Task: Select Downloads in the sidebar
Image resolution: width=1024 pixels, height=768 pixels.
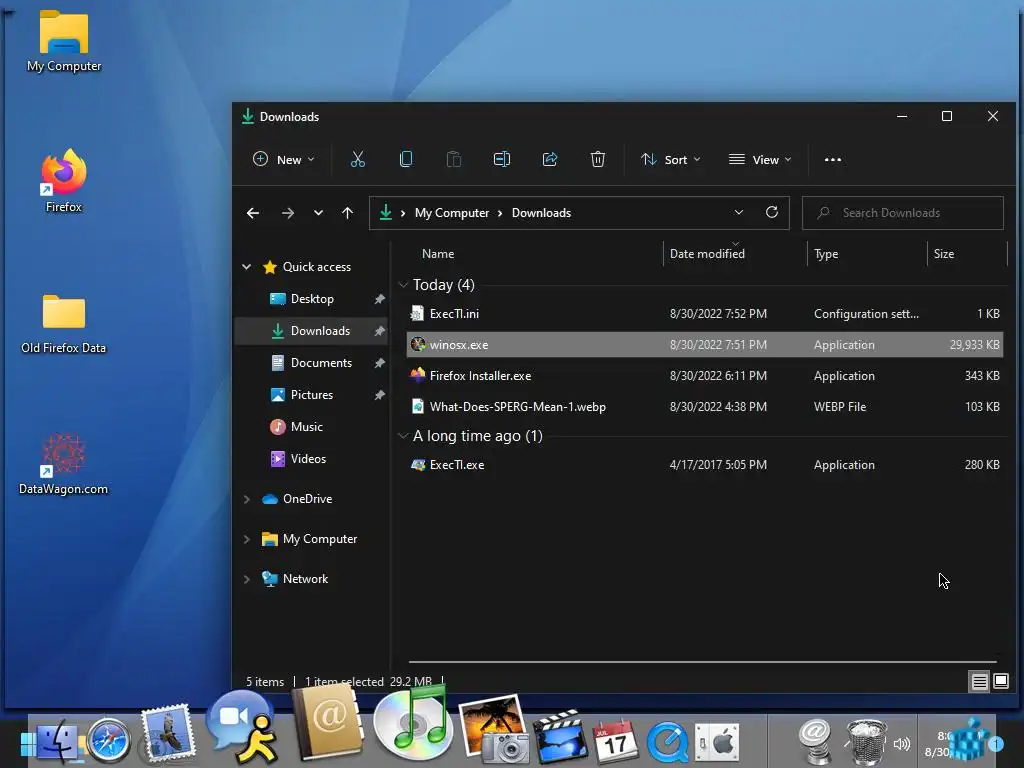Action: coord(312,331)
